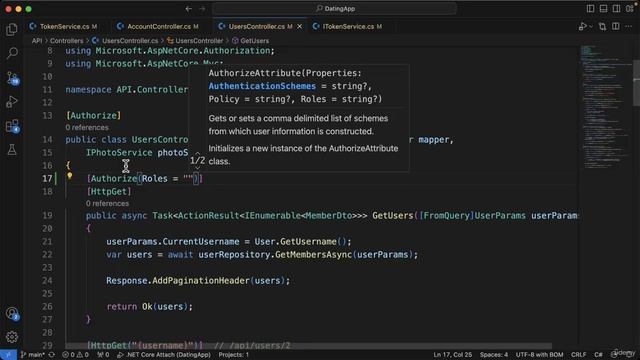The width and height of the screenshot is (640, 360).
Task: Split the editor to the right
Action: [616, 27]
